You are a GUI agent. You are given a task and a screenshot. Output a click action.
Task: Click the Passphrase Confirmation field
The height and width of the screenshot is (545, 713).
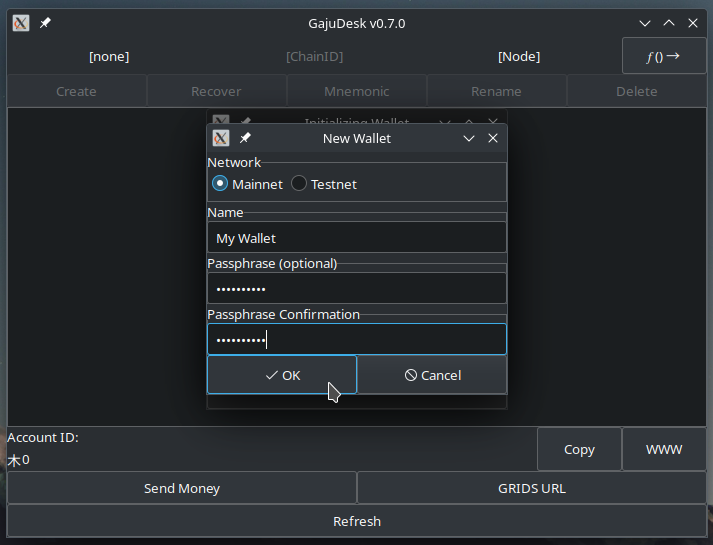(356, 340)
